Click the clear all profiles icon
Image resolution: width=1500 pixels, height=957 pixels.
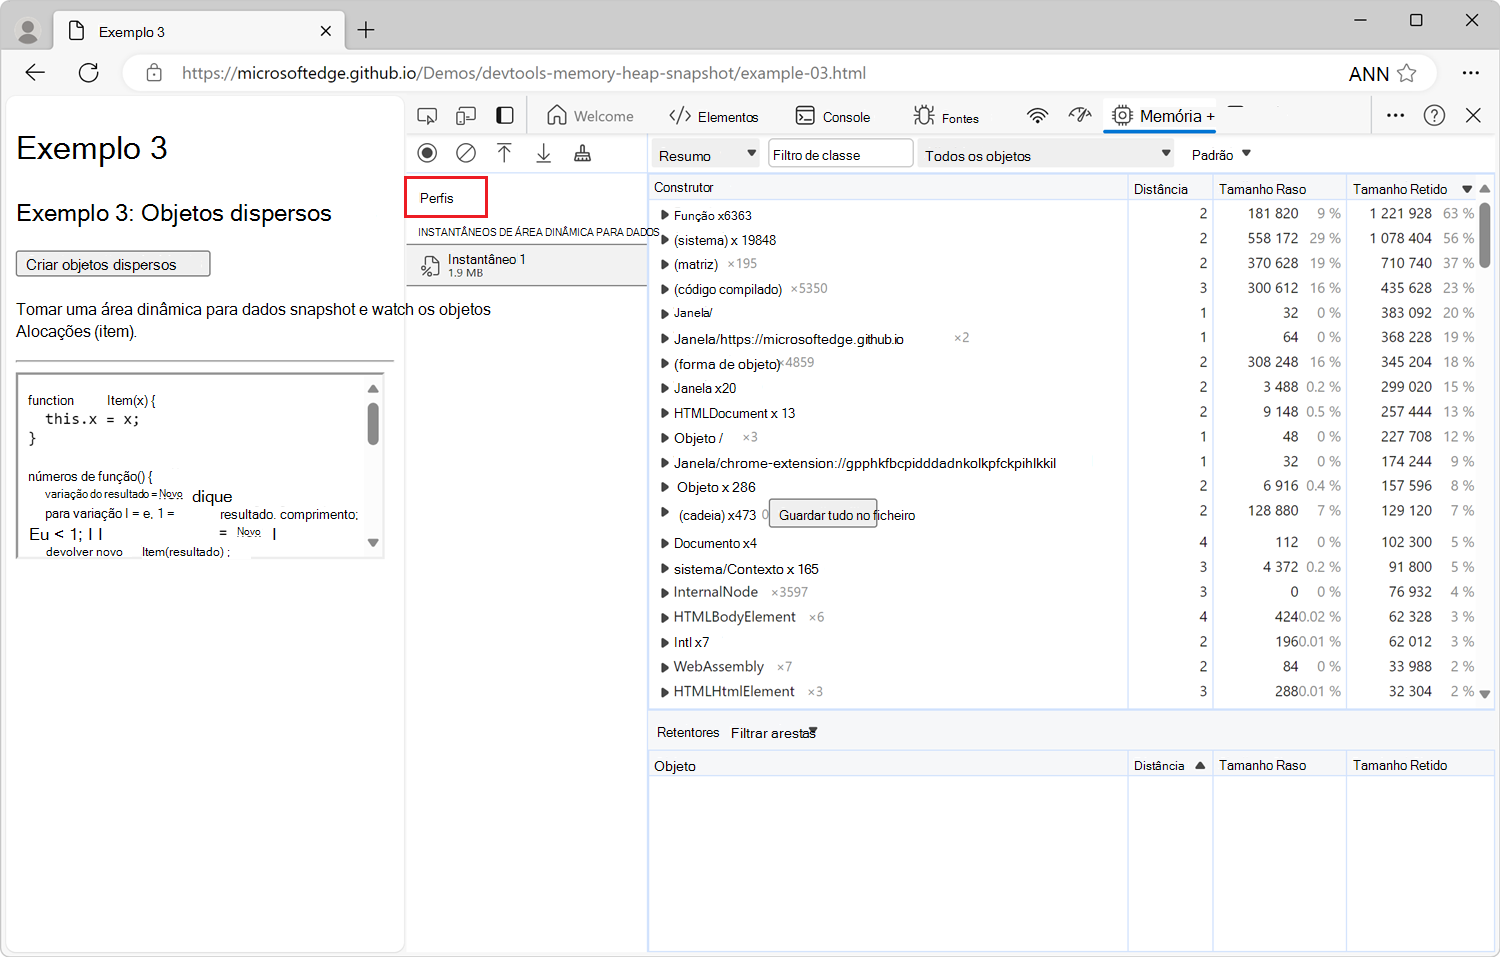point(466,153)
